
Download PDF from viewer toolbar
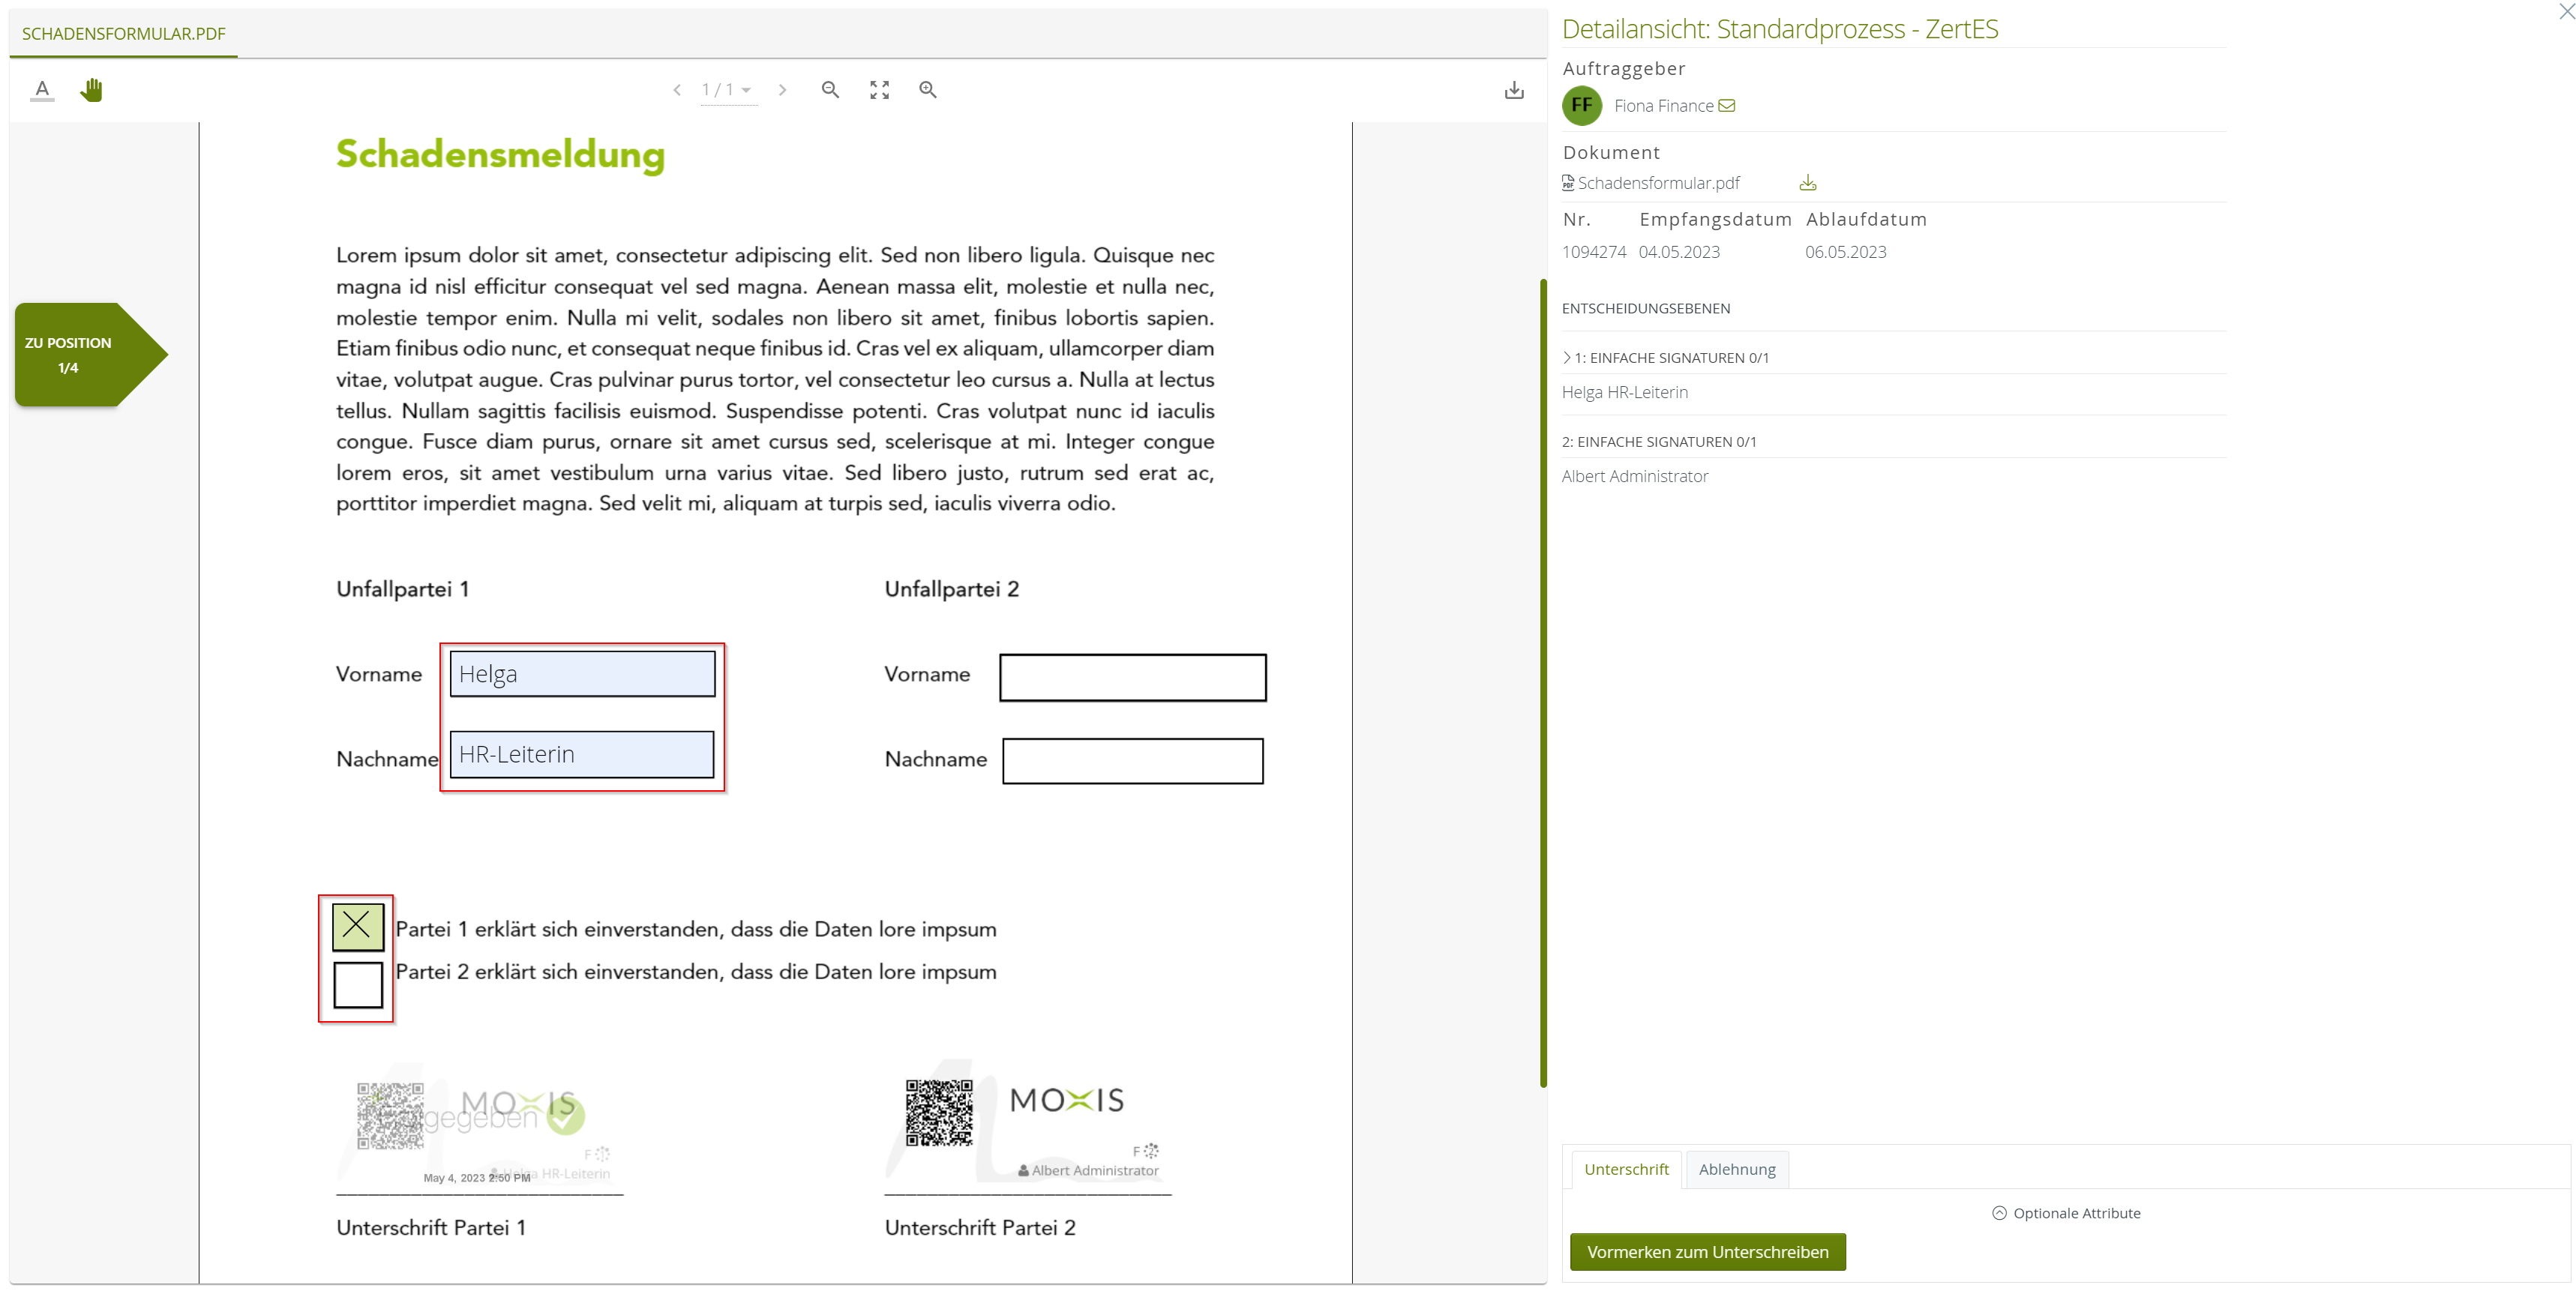tap(1514, 90)
